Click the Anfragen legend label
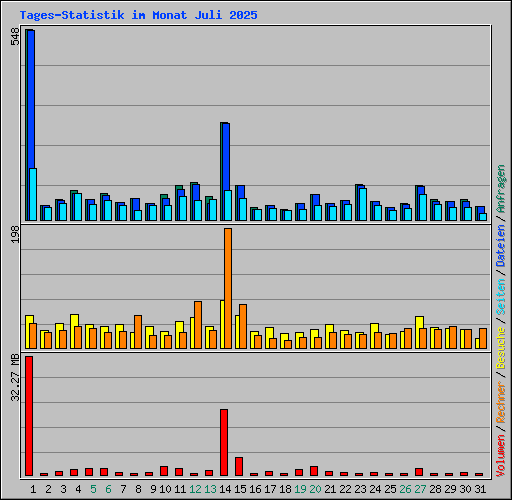512x500 pixels. [x=501, y=189]
